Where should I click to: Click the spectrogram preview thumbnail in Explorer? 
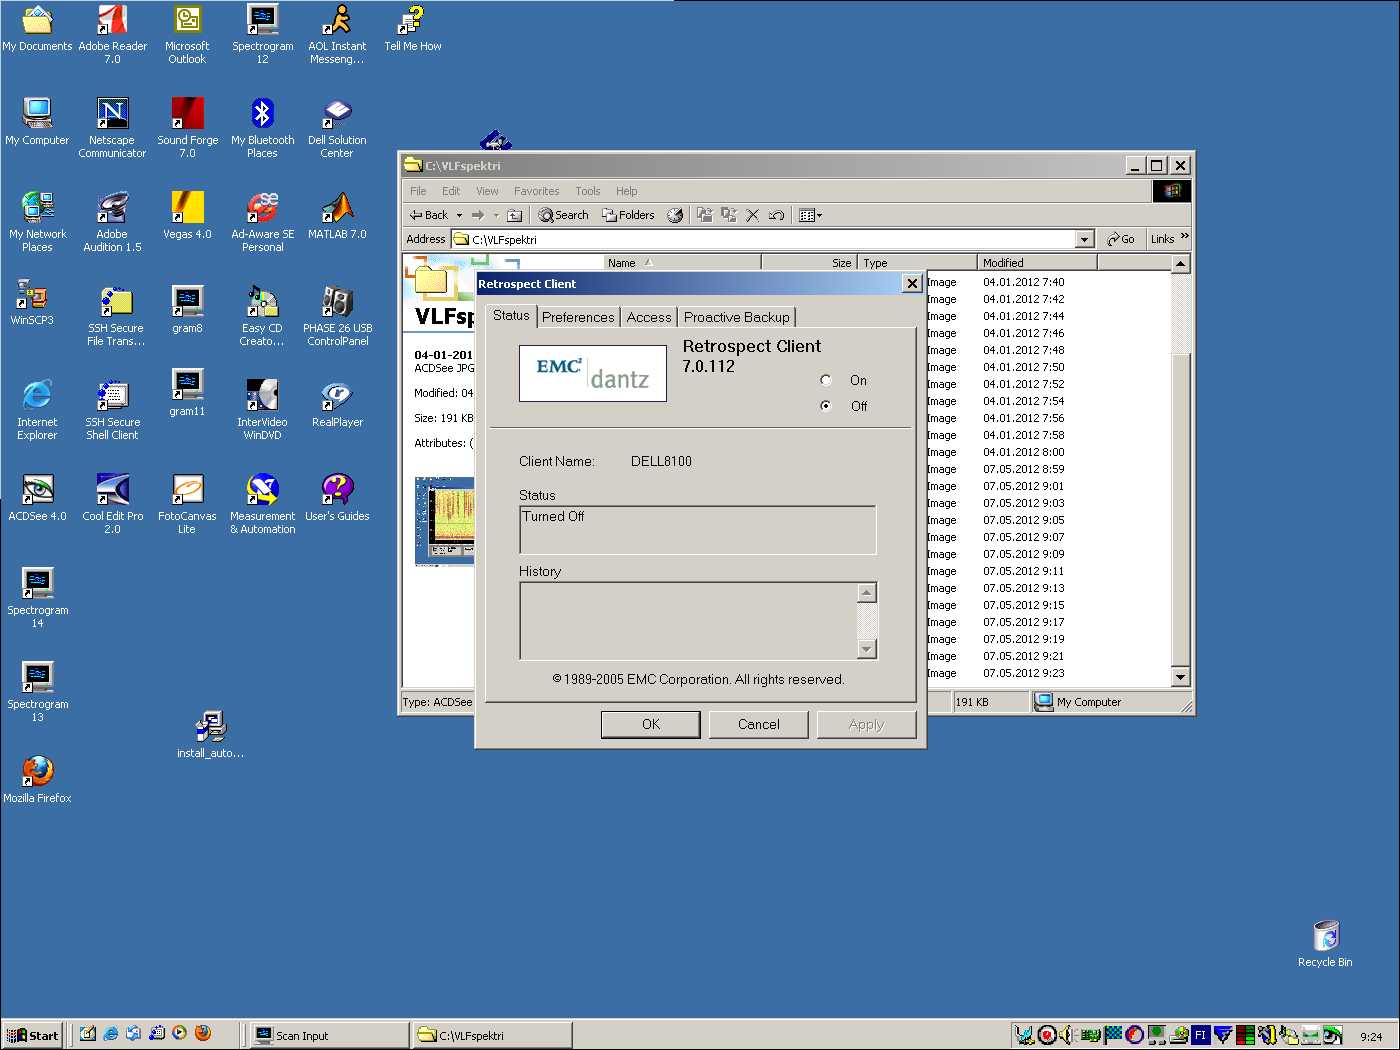pyautogui.click(x=444, y=520)
